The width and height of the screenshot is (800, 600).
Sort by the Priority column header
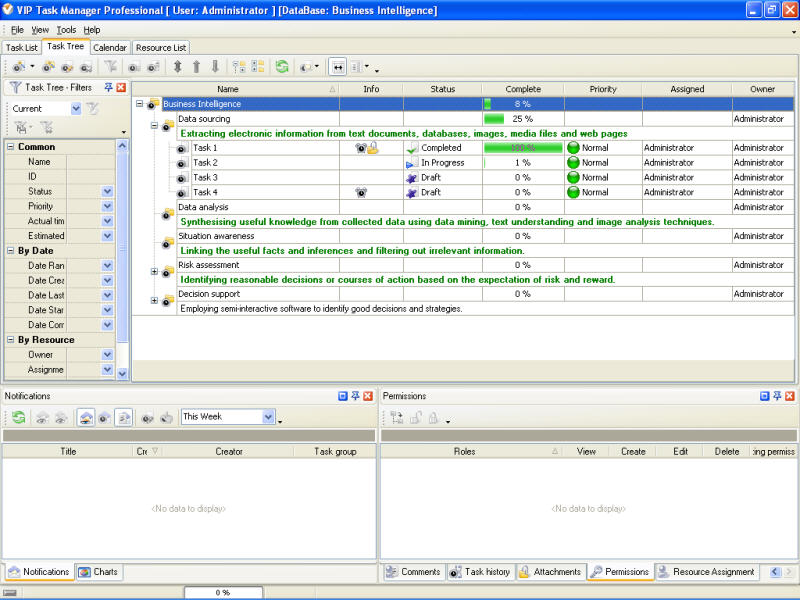(x=603, y=89)
